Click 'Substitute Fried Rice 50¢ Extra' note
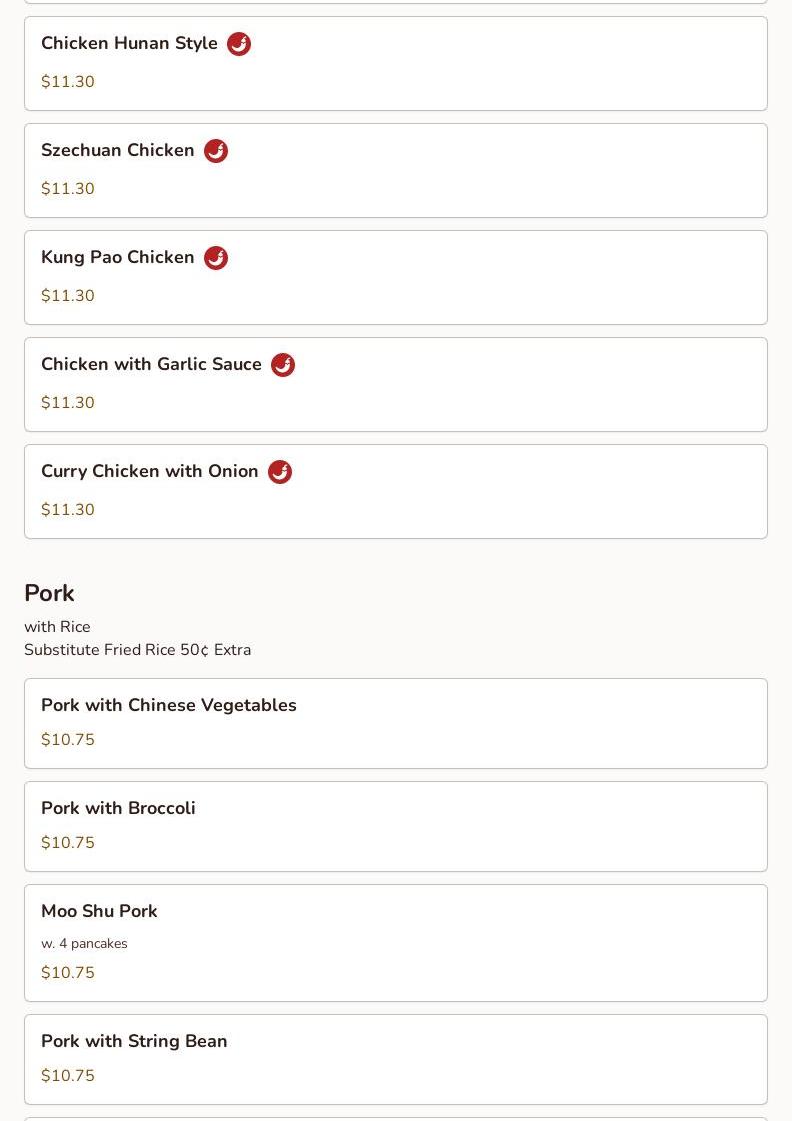792x1121 pixels. point(137,650)
